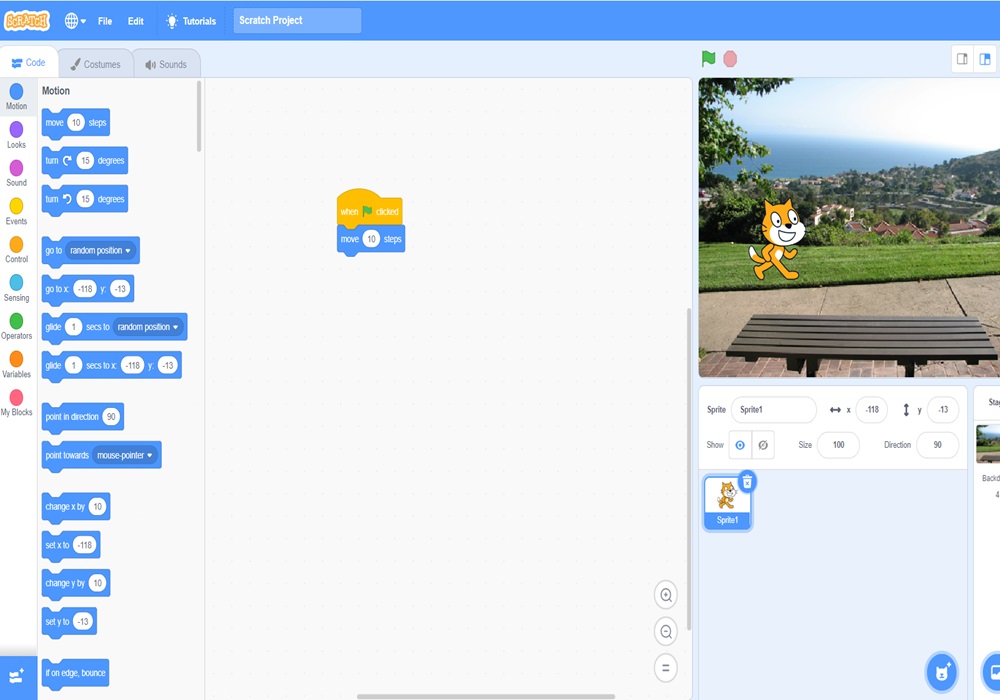Screen dimensions: 1000x700
Task: Click the block palette vertical scrollbar
Action: coord(199,116)
